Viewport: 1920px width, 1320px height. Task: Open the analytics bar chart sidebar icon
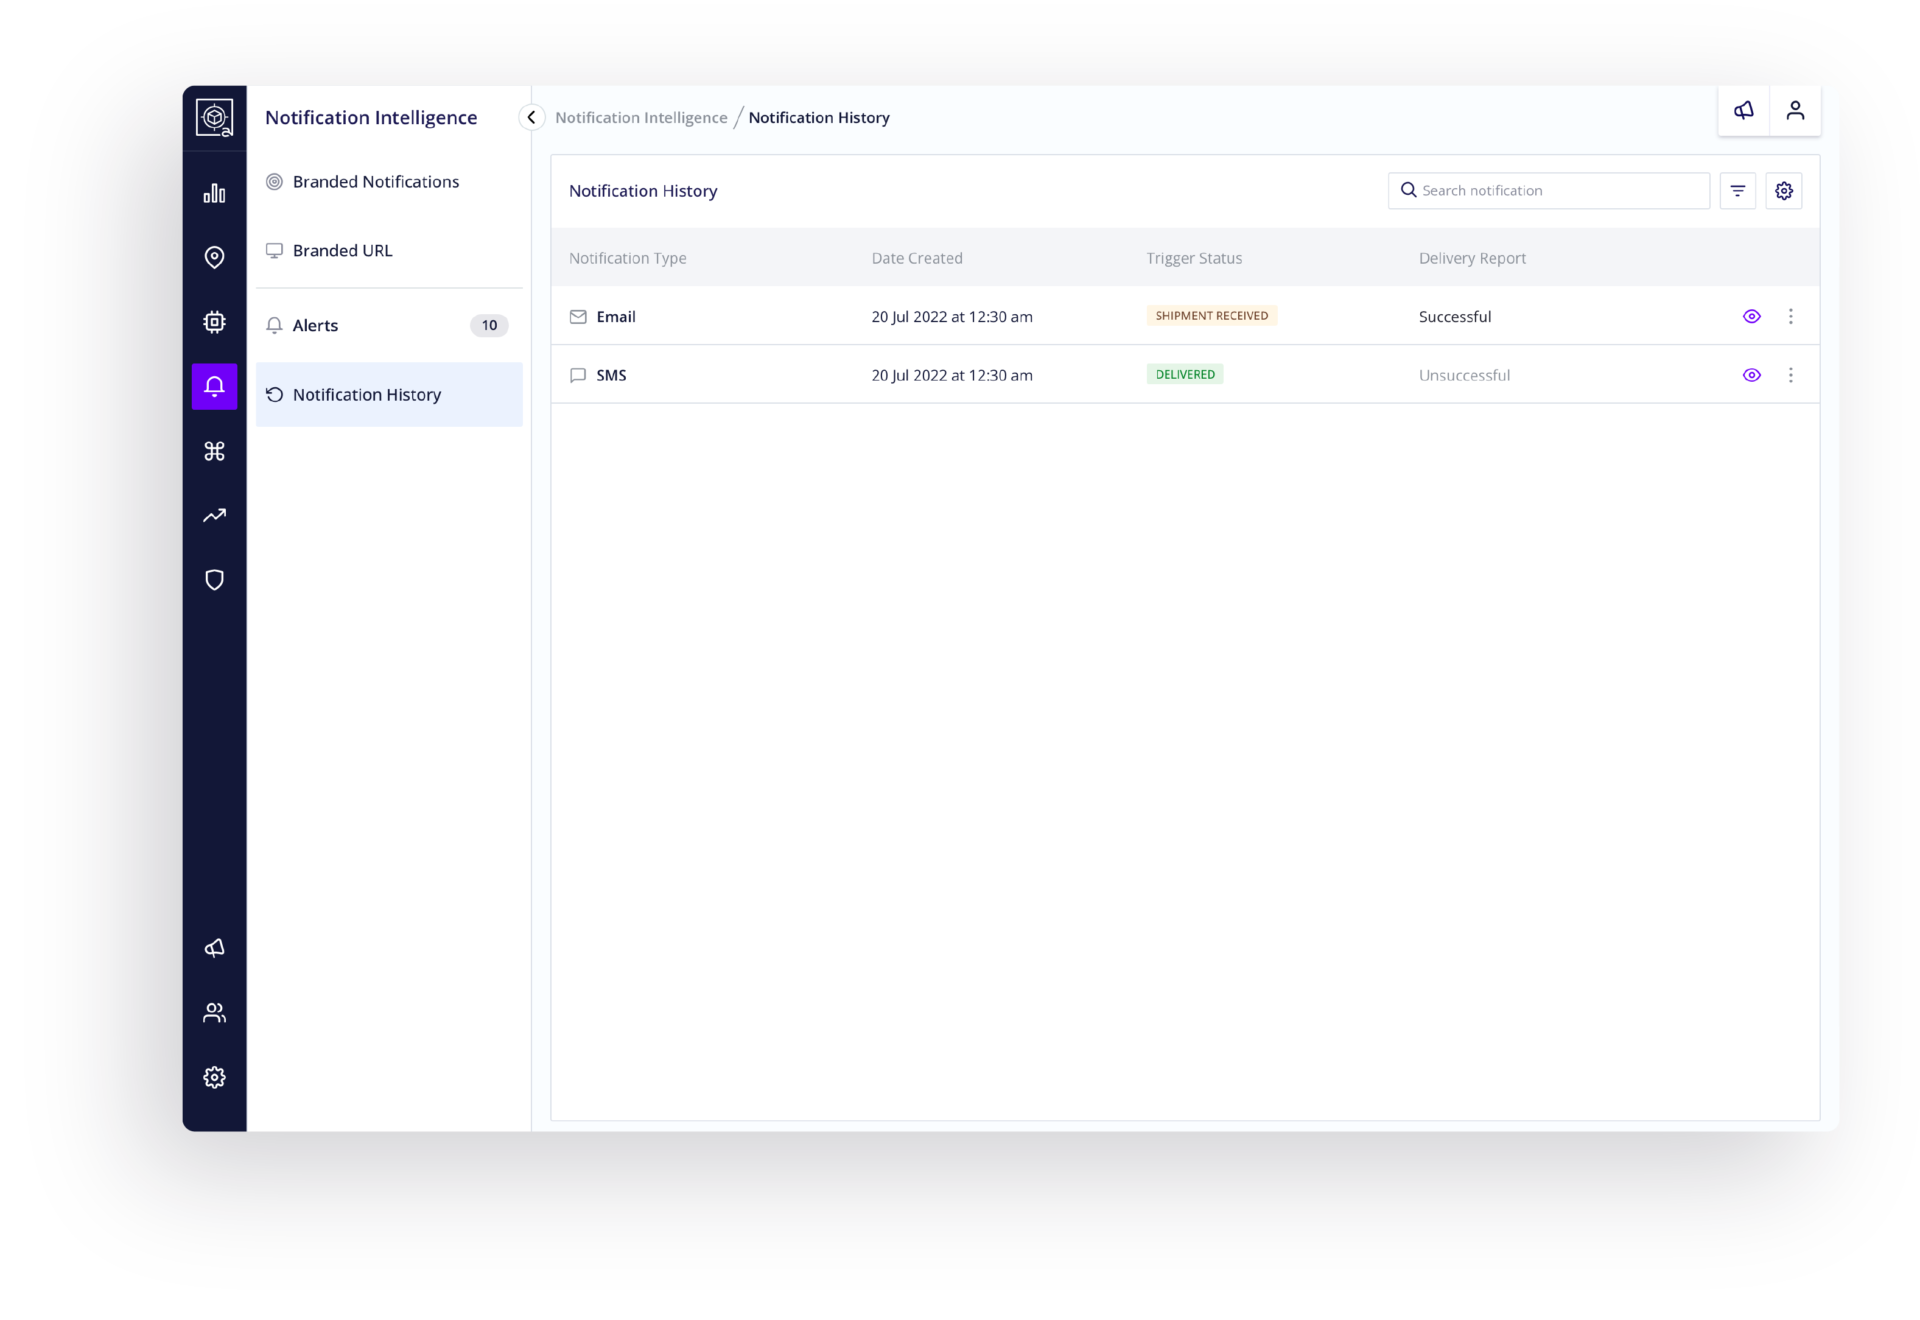click(x=214, y=192)
